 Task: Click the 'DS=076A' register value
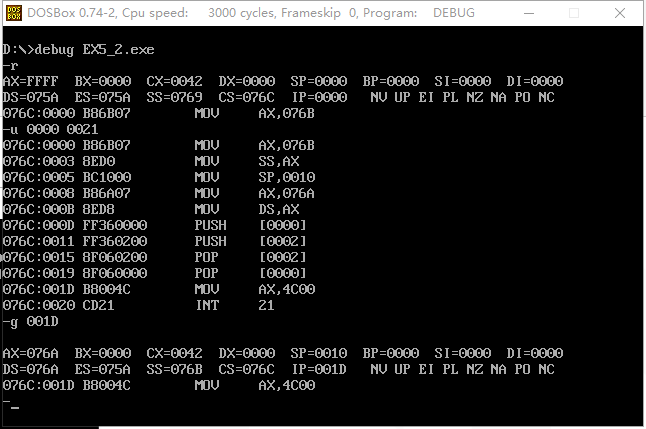[x=30, y=369]
